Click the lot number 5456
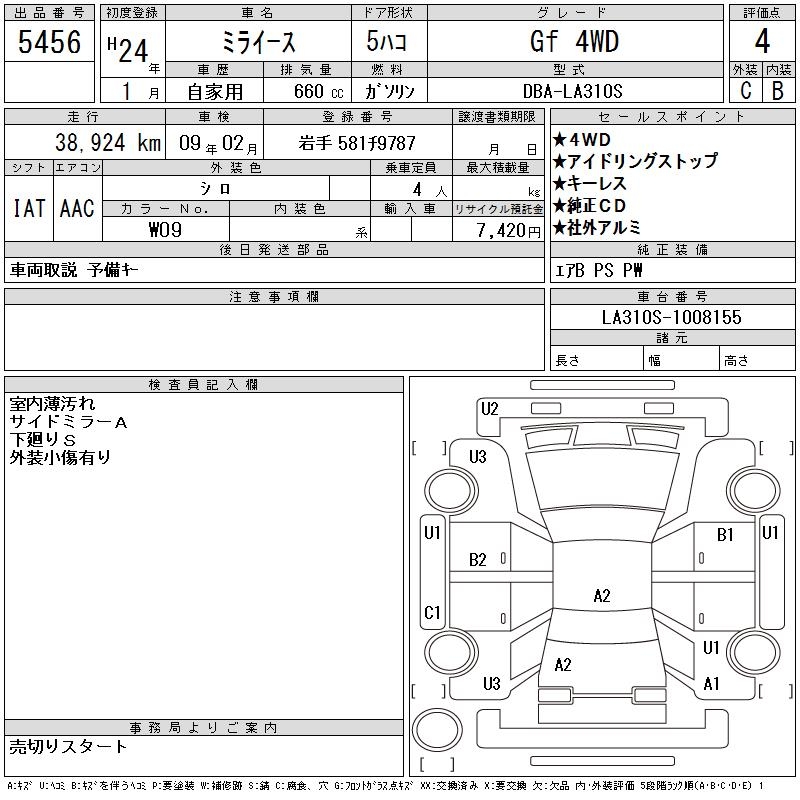The image size is (800, 800). pos(49,41)
